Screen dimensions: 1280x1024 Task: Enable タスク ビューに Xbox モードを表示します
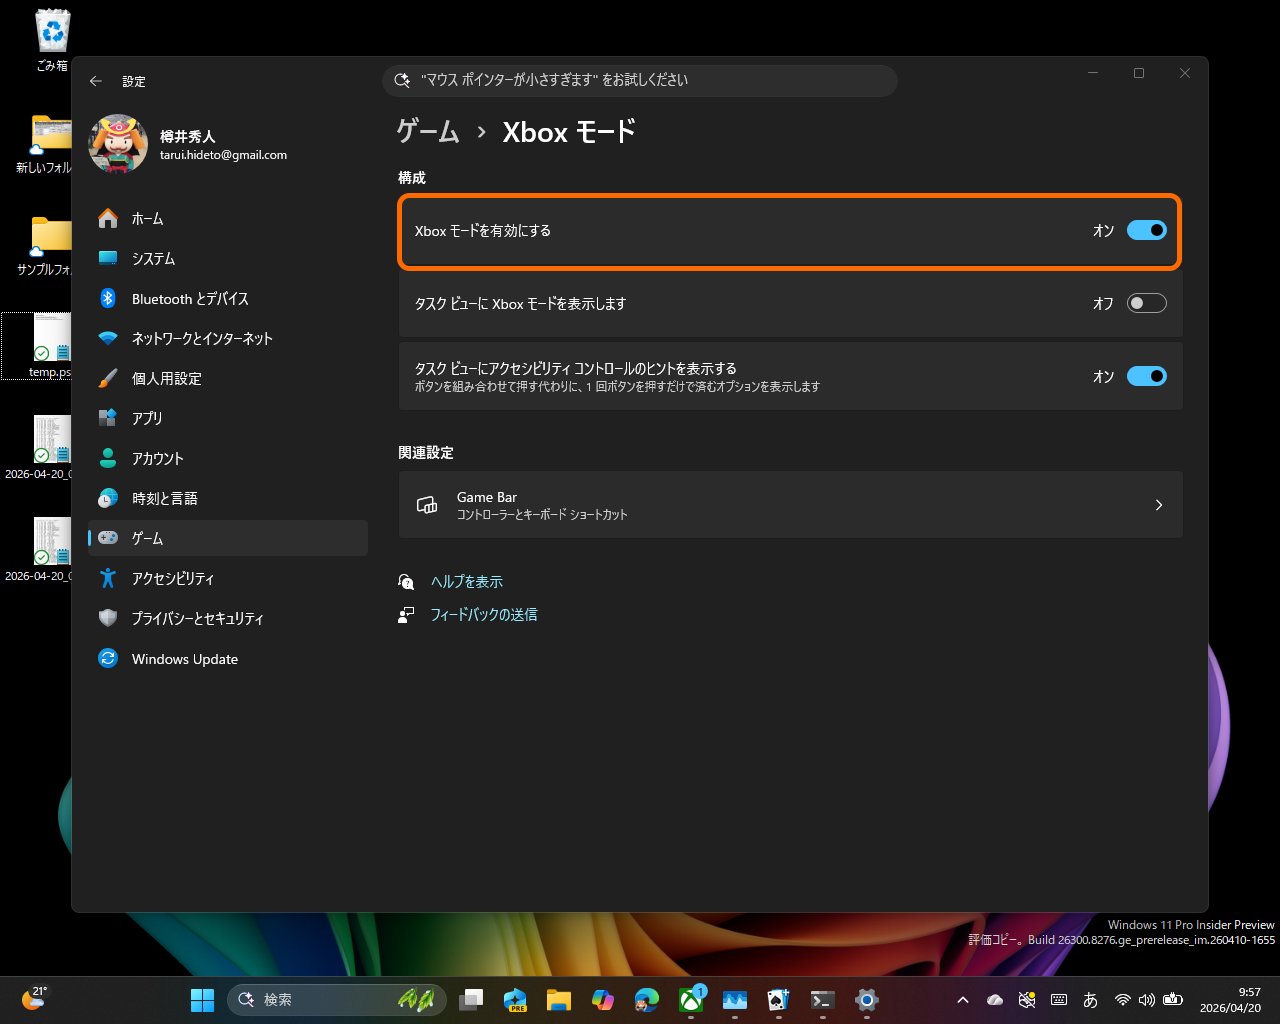(1146, 302)
